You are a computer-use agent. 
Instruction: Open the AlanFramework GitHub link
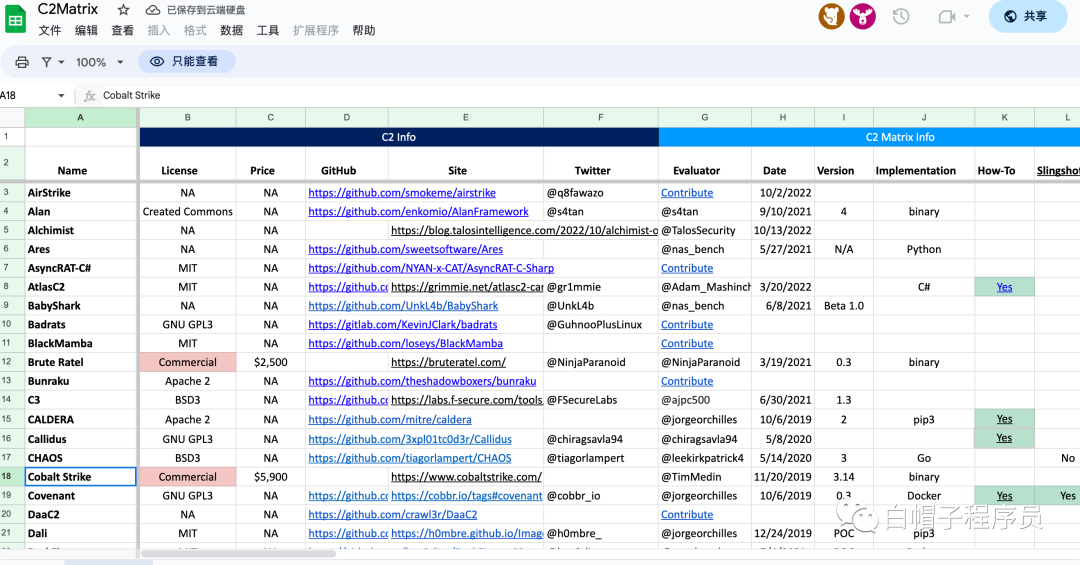coord(418,212)
